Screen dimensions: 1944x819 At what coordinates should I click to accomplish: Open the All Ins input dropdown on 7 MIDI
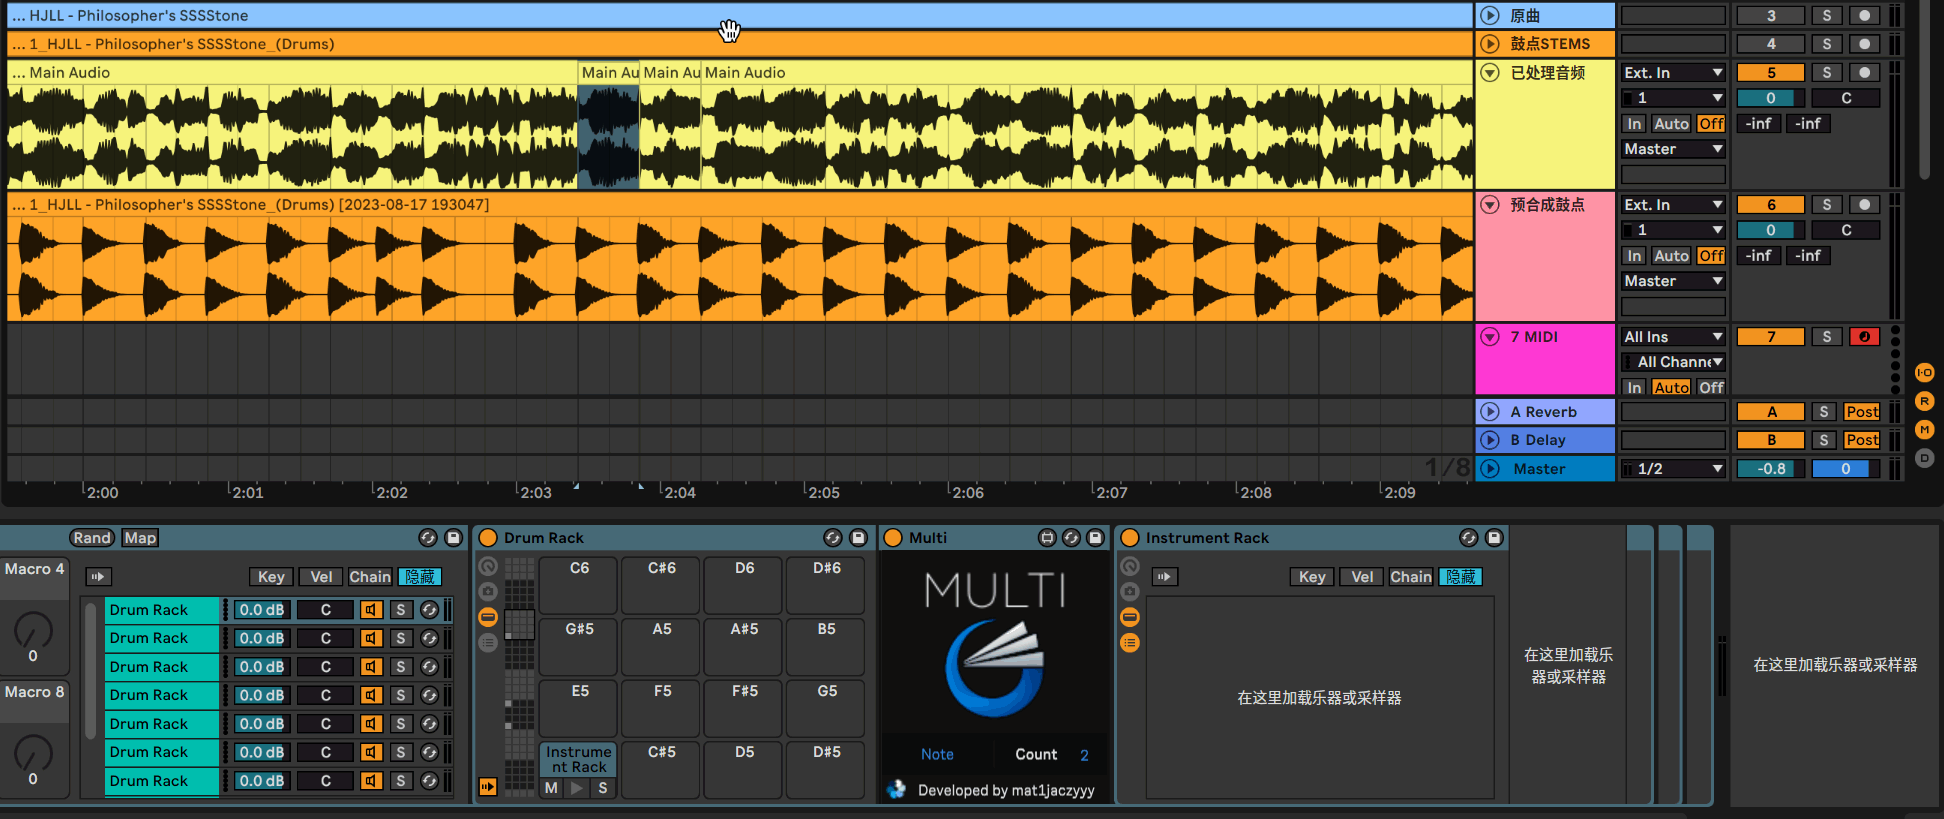(1673, 337)
